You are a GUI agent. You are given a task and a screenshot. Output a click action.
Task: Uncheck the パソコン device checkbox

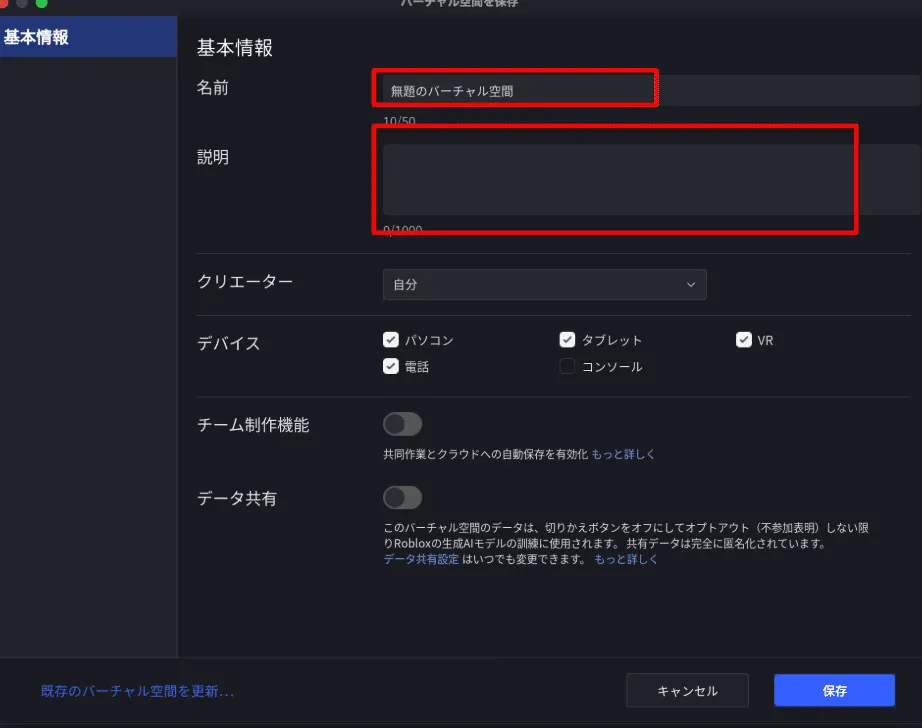[391, 340]
